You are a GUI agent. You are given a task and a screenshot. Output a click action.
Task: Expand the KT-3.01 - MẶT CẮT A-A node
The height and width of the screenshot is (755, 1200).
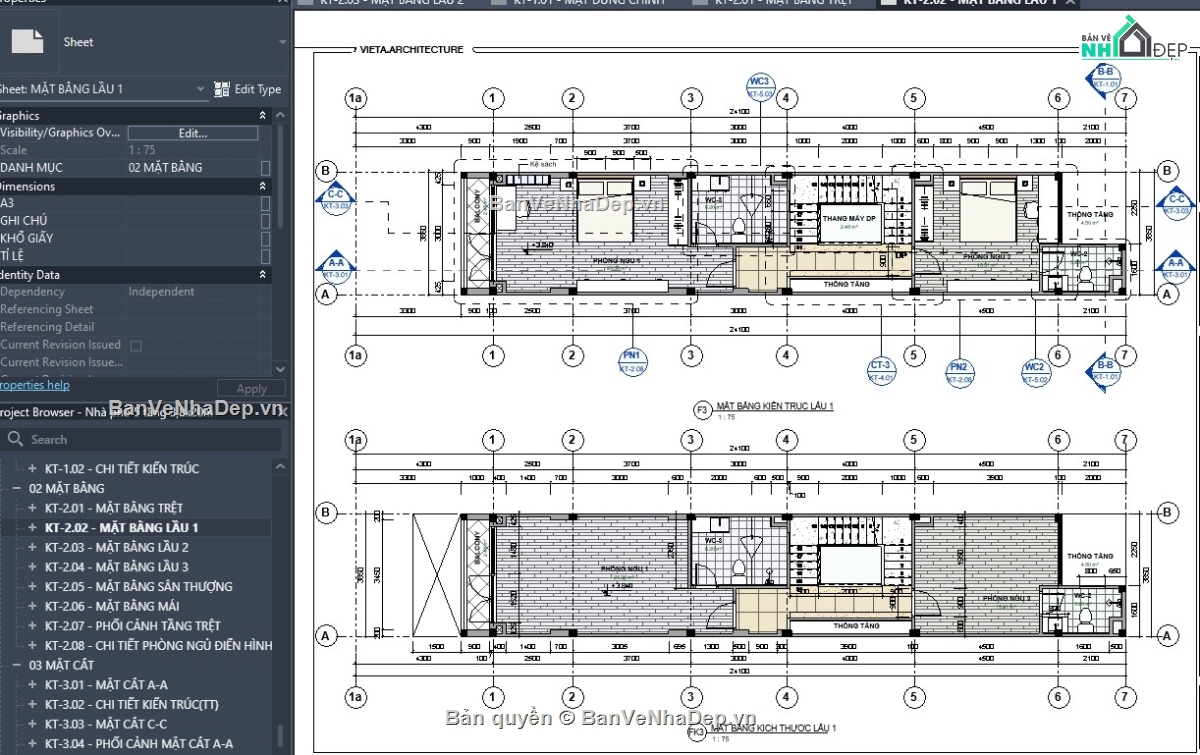click(x=32, y=684)
